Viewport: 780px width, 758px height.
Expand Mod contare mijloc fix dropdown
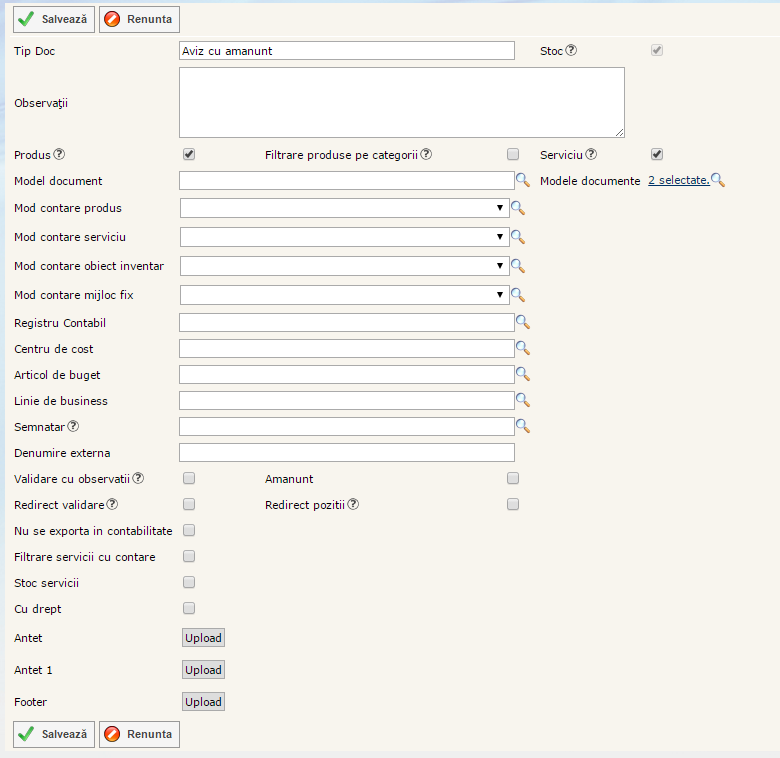tap(344, 295)
